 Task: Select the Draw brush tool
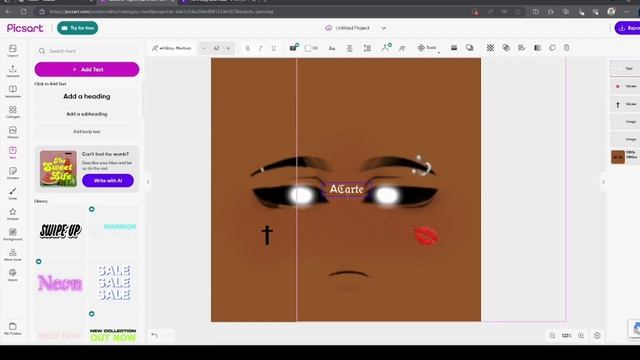tap(13, 193)
